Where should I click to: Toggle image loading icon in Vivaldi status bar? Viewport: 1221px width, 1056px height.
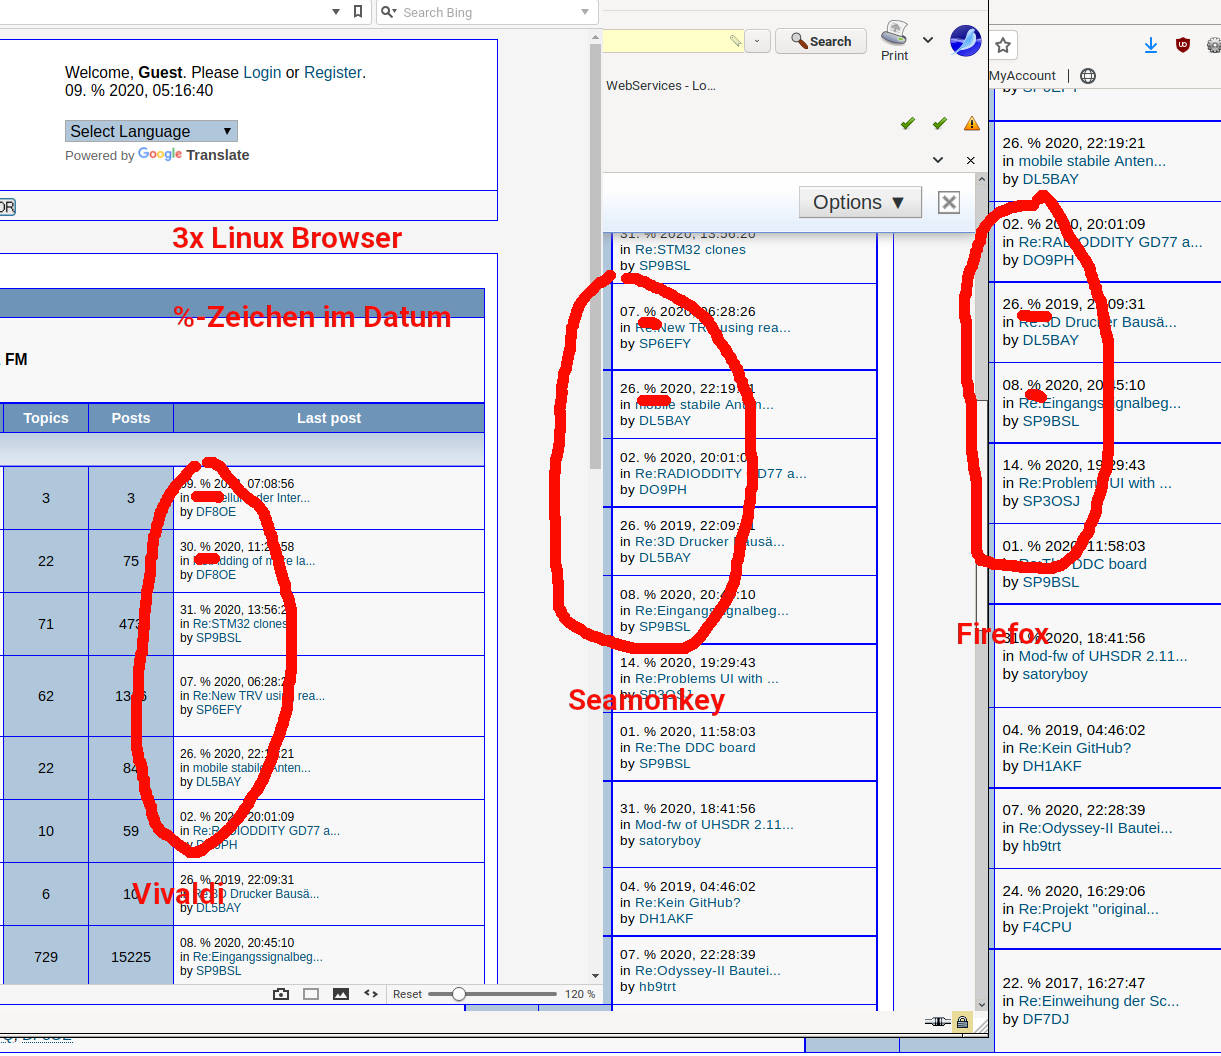tap(341, 994)
